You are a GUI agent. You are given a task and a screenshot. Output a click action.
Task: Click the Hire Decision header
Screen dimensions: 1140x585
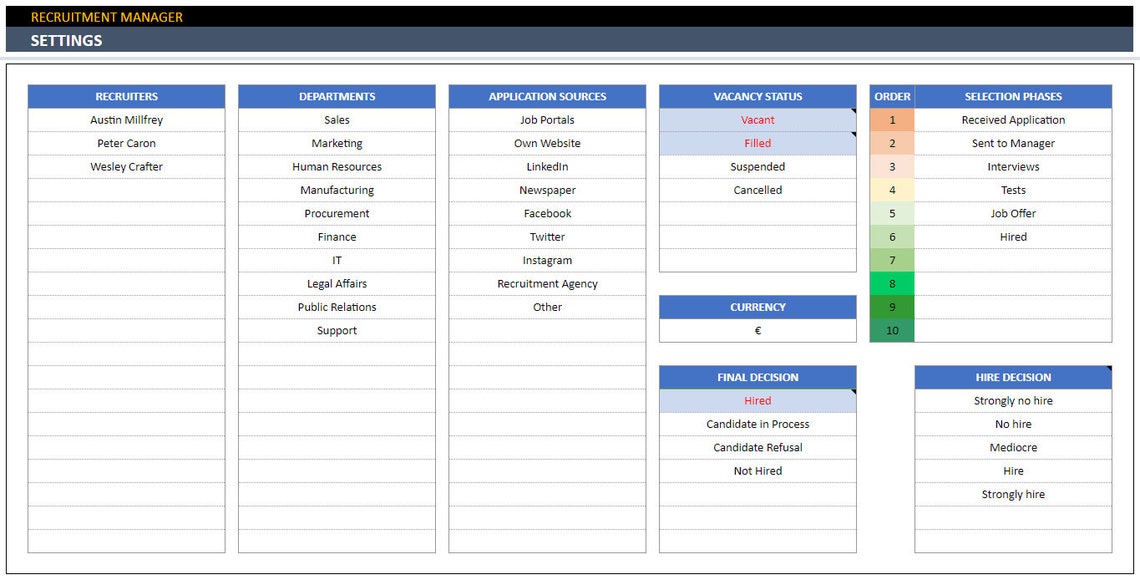pyautogui.click(x=1013, y=377)
